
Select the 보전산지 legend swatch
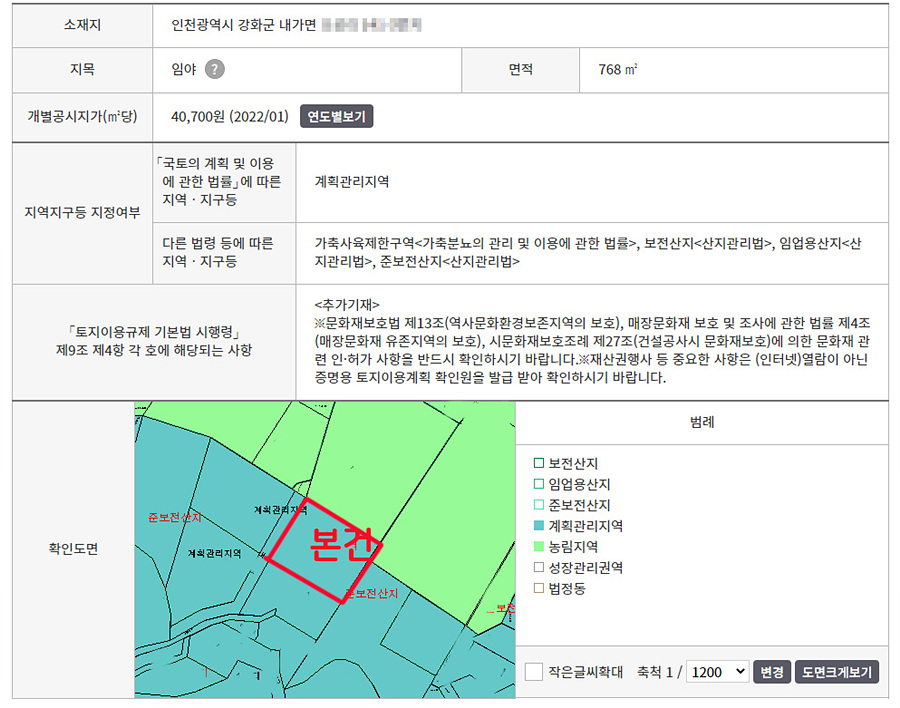pyautogui.click(x=540, y=463)
